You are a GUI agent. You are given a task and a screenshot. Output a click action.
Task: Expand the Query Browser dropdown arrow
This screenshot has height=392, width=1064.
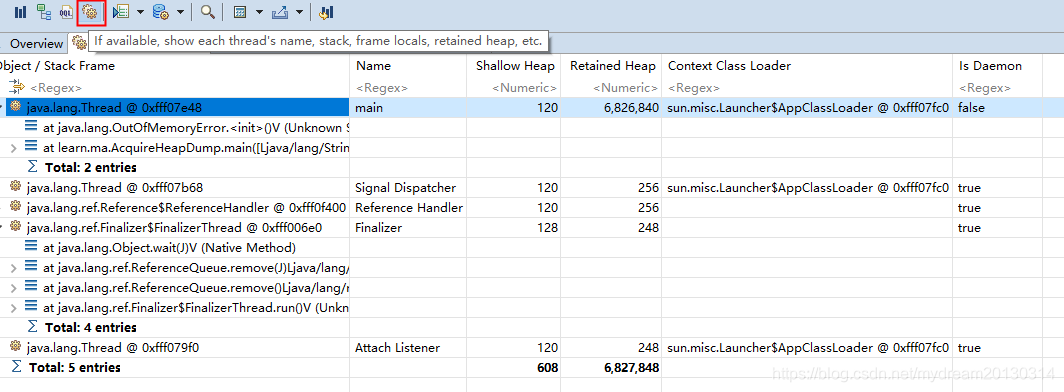coord(180,12)
